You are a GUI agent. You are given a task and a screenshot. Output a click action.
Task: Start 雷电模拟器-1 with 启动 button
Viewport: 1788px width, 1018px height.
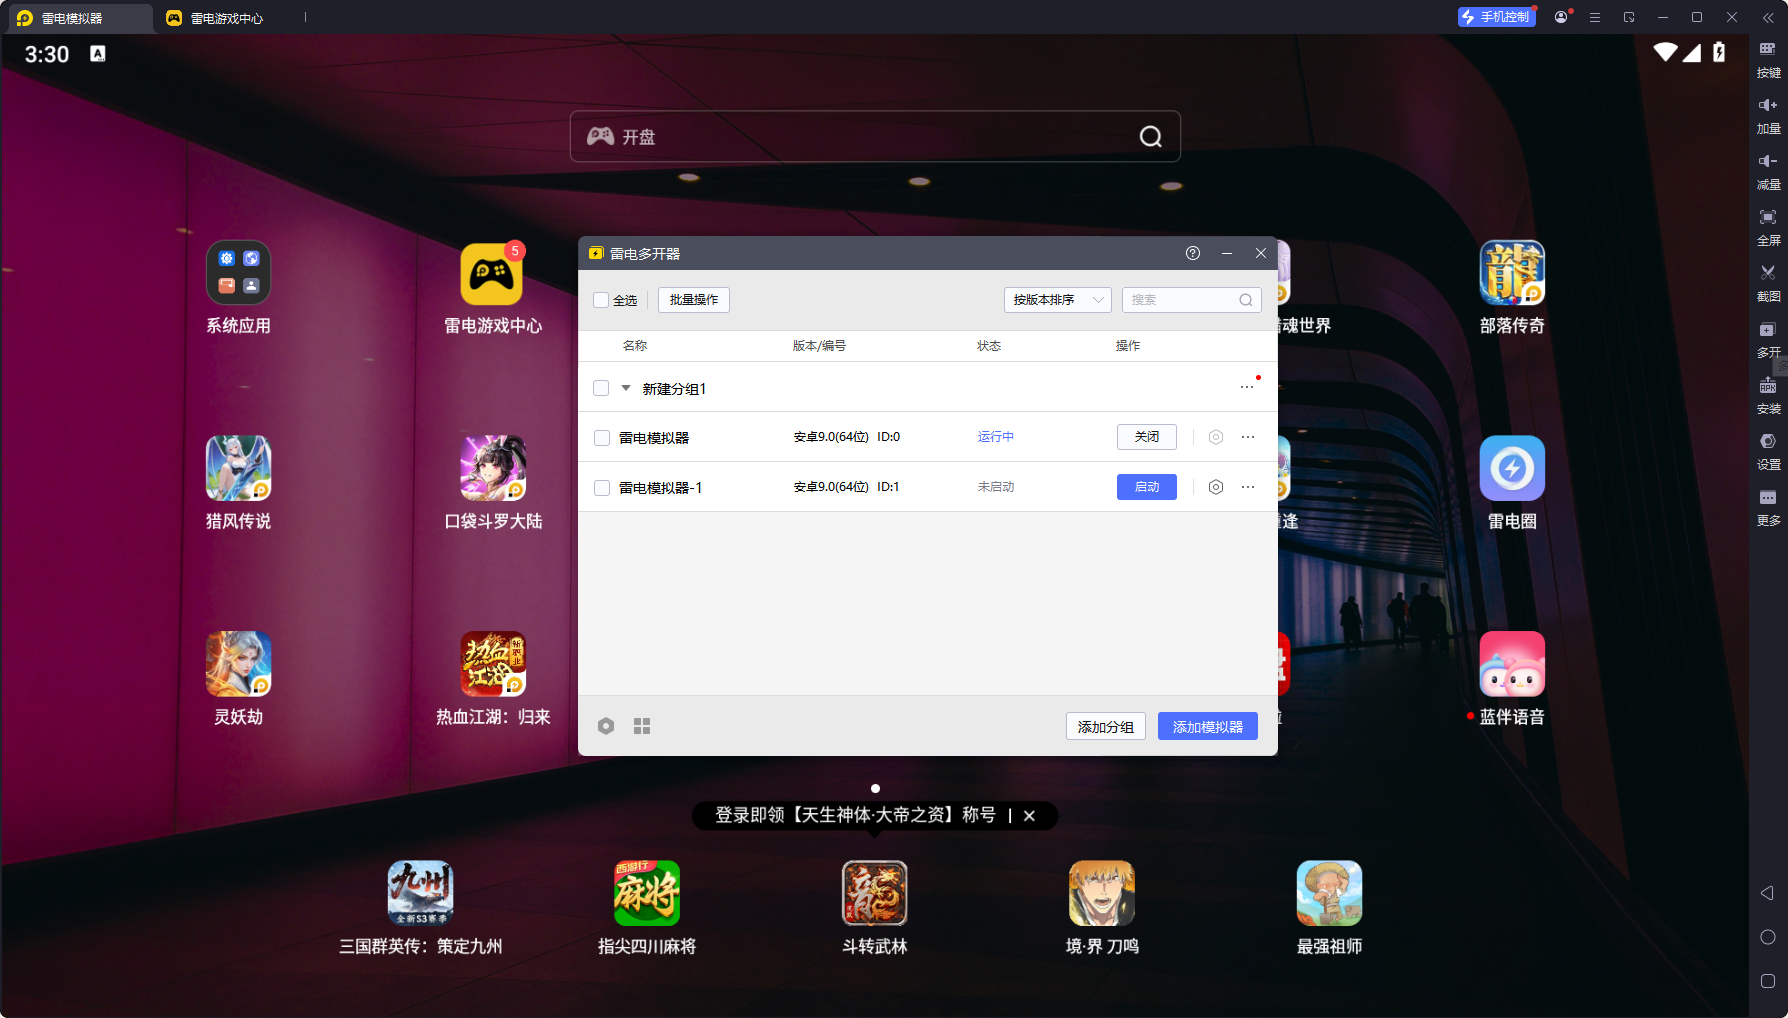(x=1147, y=487)
